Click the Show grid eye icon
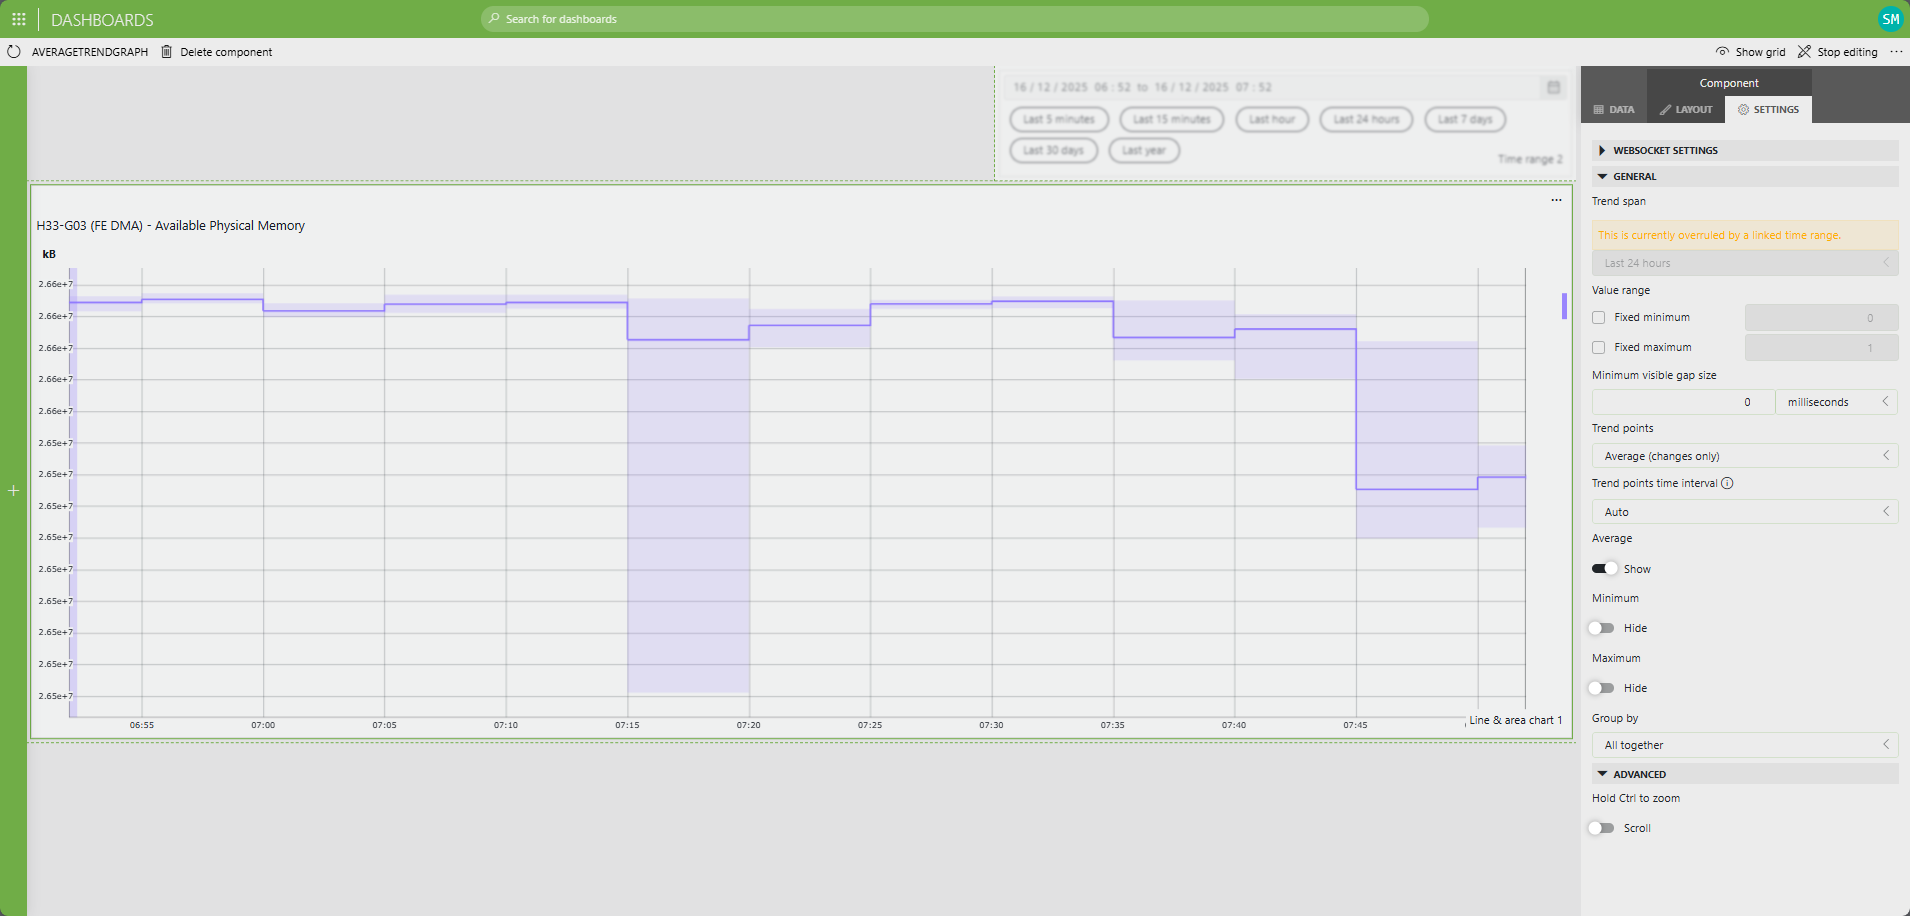Screen dimensions: 1910x916 [1722, 52]
